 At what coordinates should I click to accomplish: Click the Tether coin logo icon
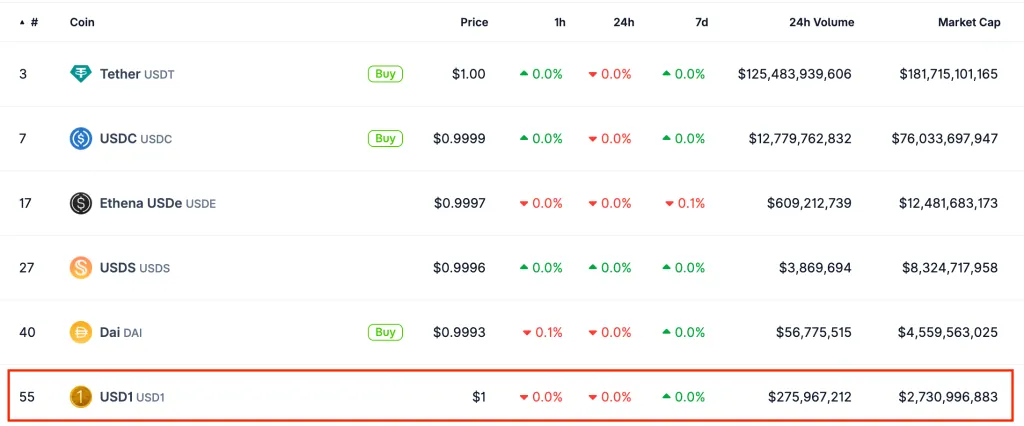pos(81,74)
